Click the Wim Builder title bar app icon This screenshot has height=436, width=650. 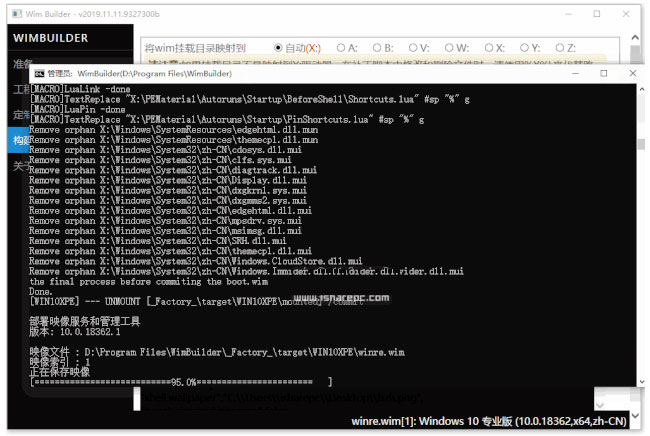[x=17, y=14]
